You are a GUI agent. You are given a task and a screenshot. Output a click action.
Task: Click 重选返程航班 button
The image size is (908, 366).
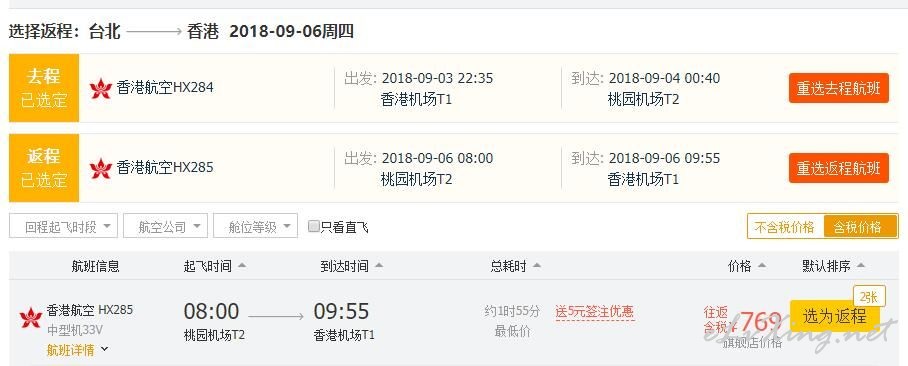[x=839, y=168]
